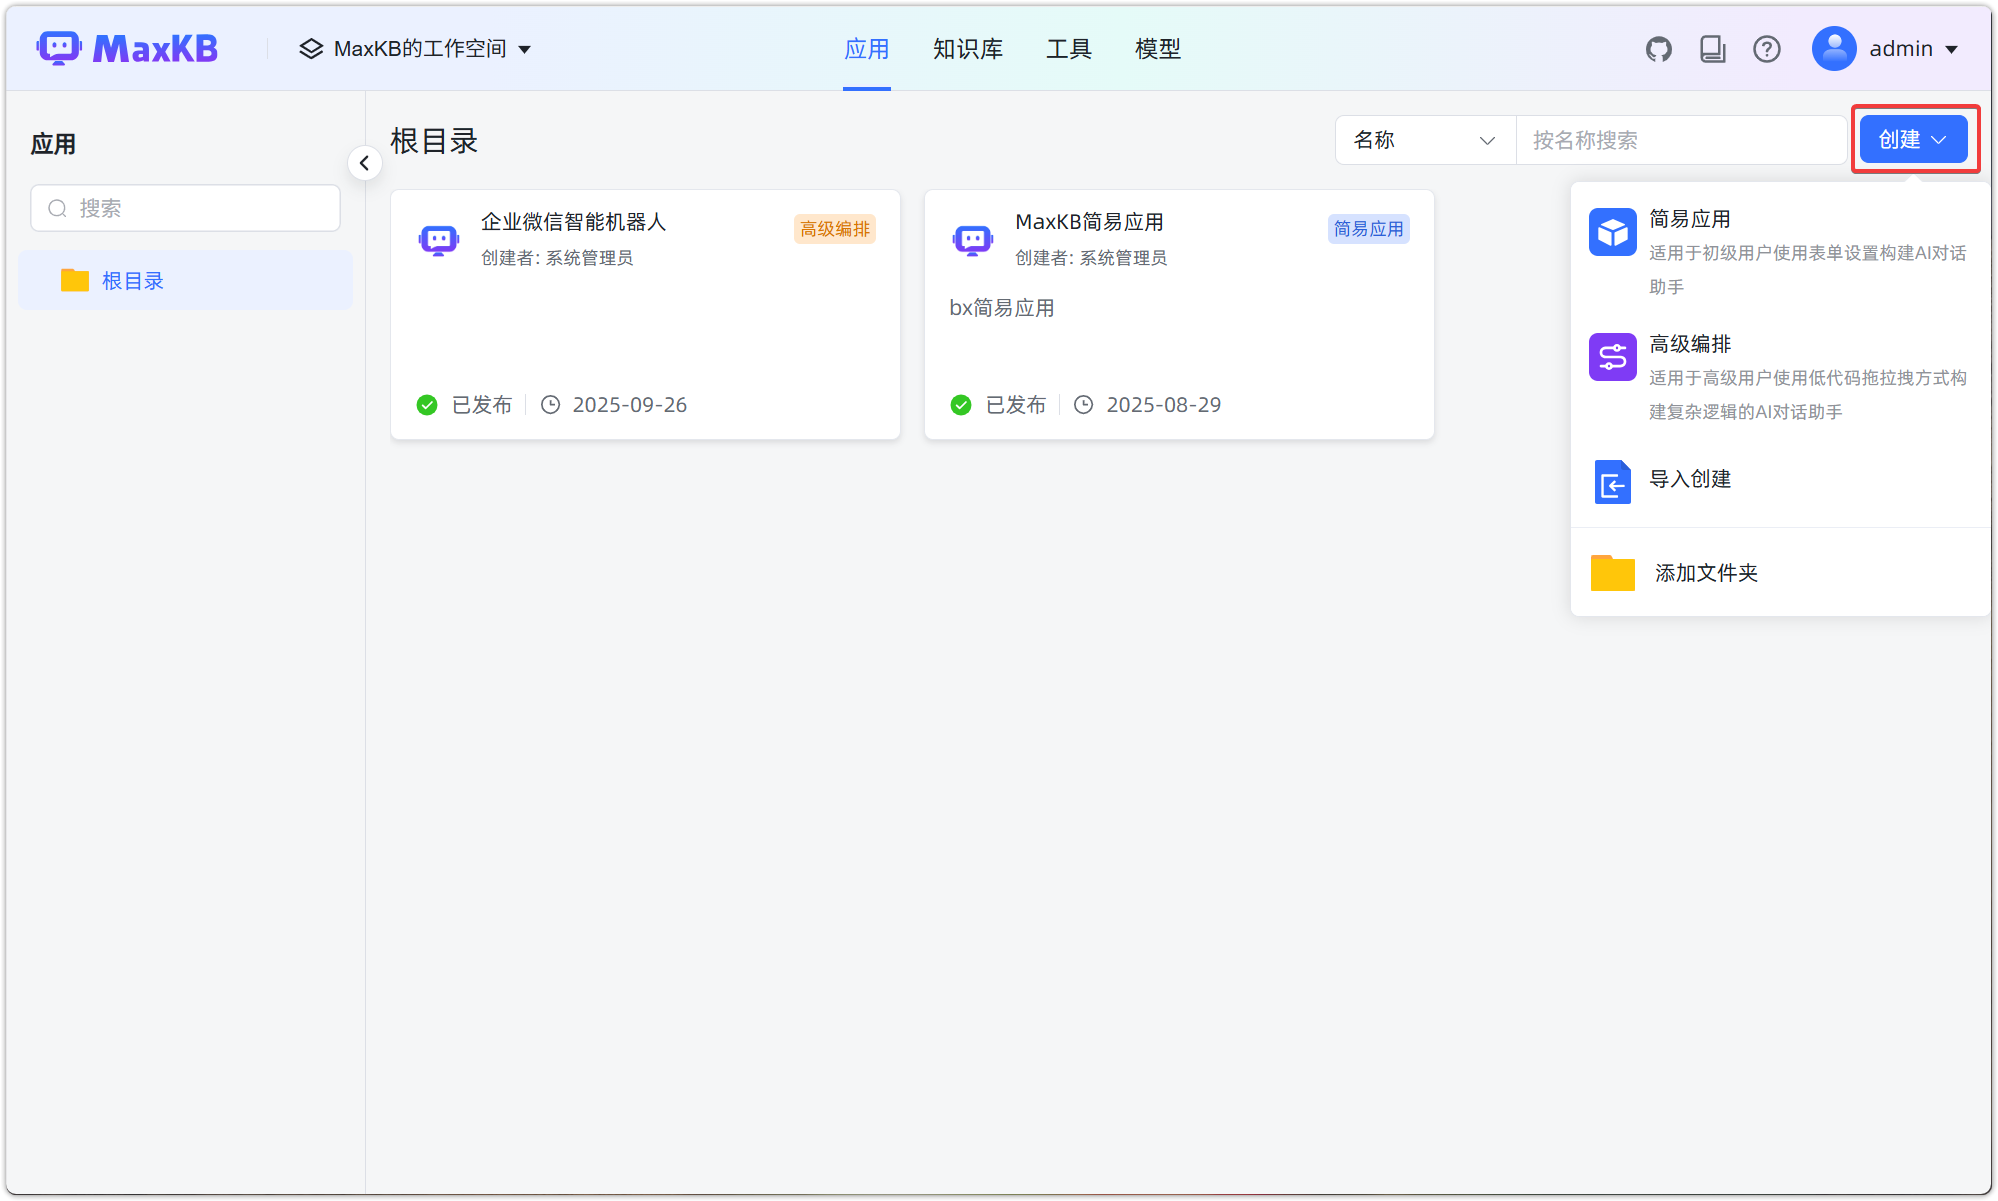Select the 根目录 folder in sidebar
Screen dimensions: 1998x1201
(133, 280)
